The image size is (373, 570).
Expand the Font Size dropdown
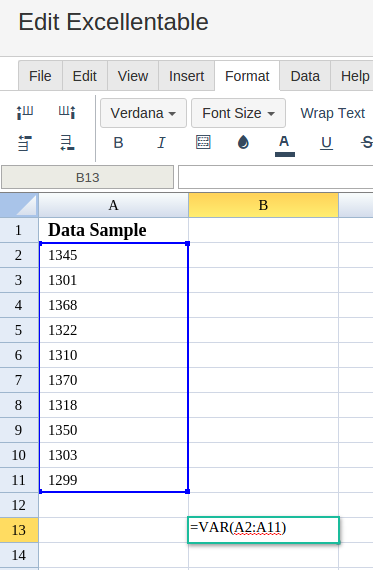(x=238, y=113)
